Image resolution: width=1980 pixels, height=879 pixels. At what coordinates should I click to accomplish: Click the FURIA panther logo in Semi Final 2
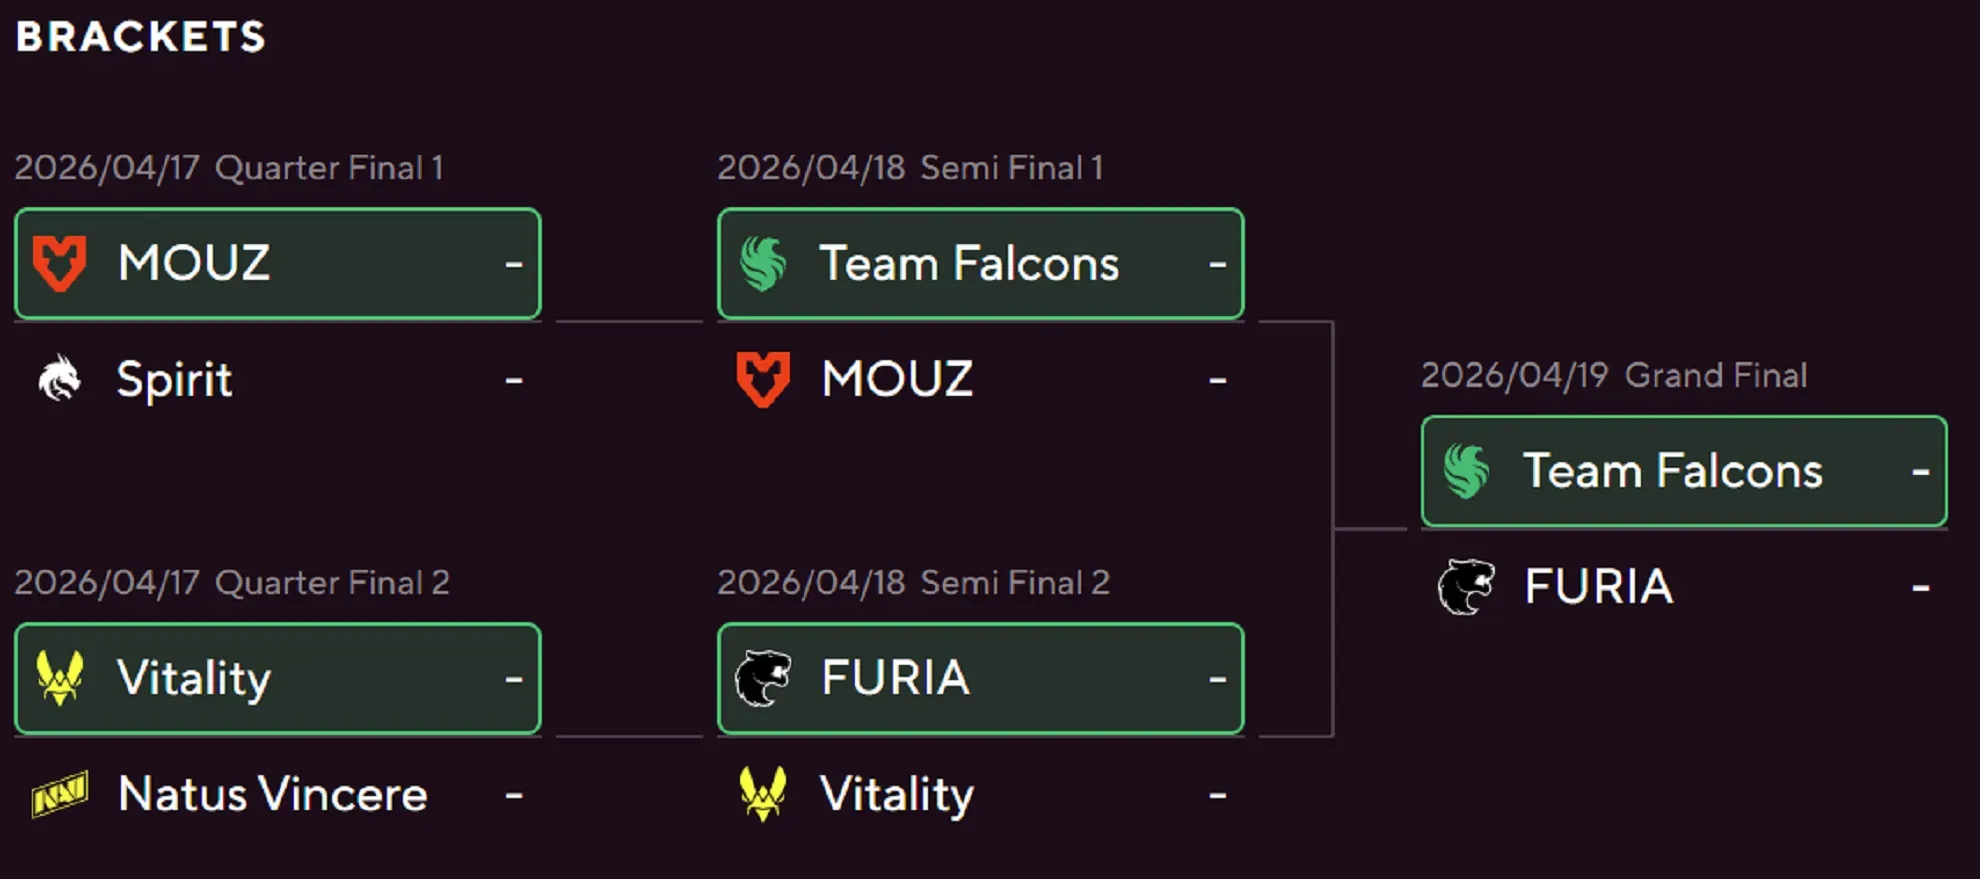point(764,678)
